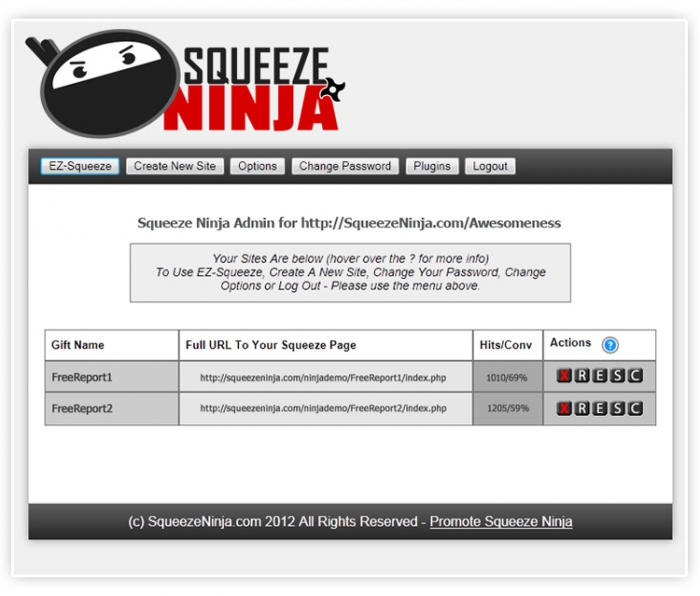The image size is (700, 596).
Task: Click the X delete icon for FreeReport1
Action: (x=564, y=375)
